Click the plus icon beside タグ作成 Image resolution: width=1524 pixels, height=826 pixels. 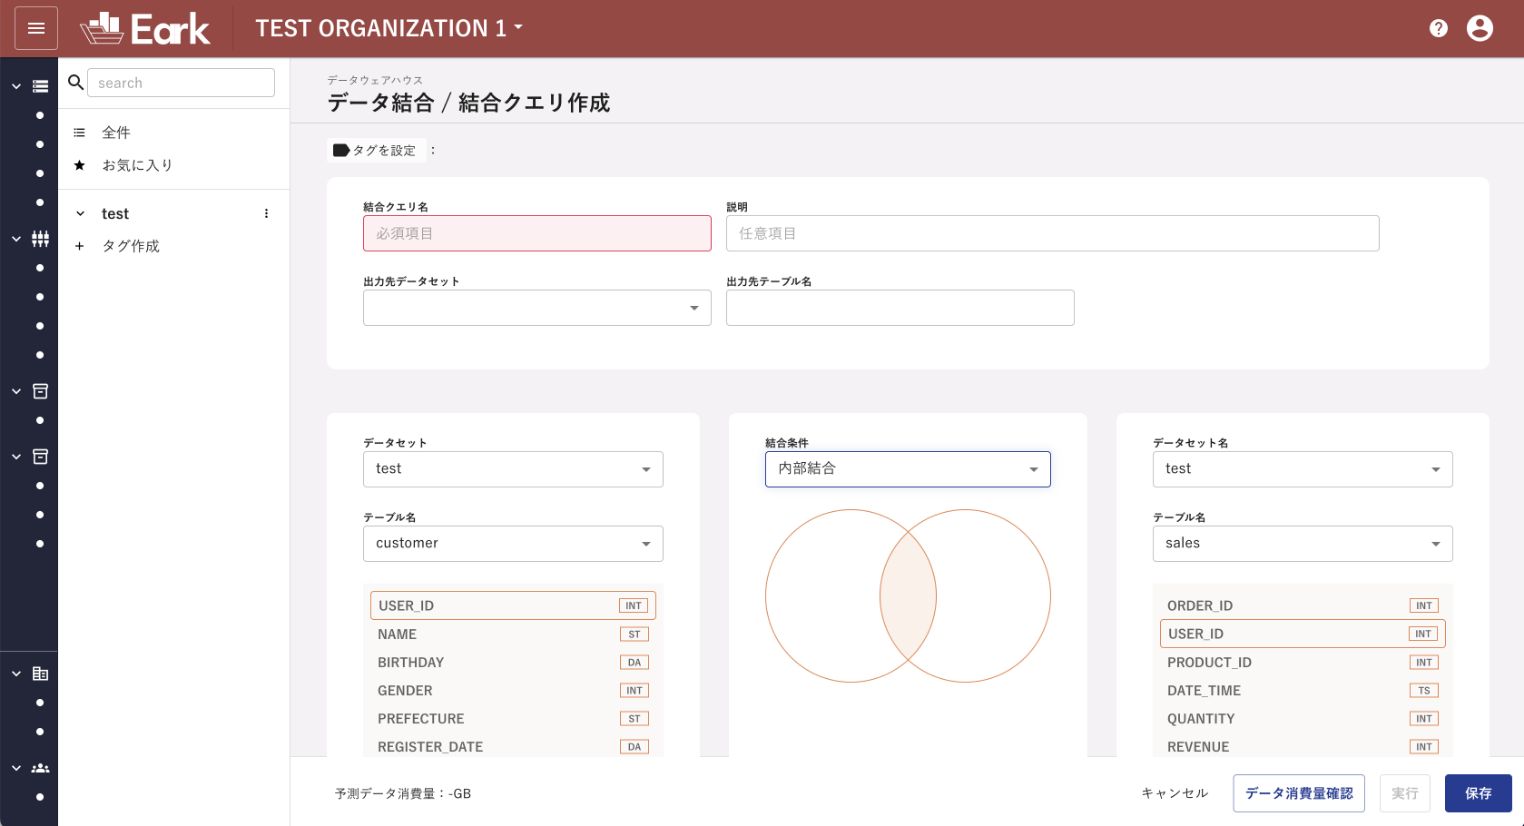point(79,246)
